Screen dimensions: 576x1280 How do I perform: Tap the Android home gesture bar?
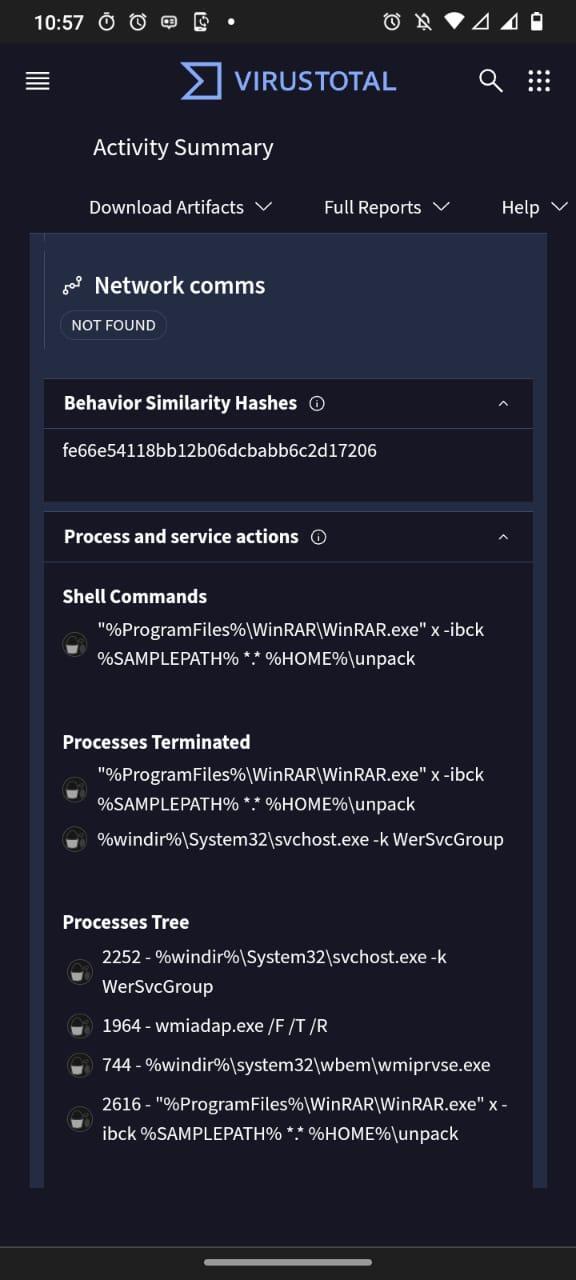tap(288, 1262)
